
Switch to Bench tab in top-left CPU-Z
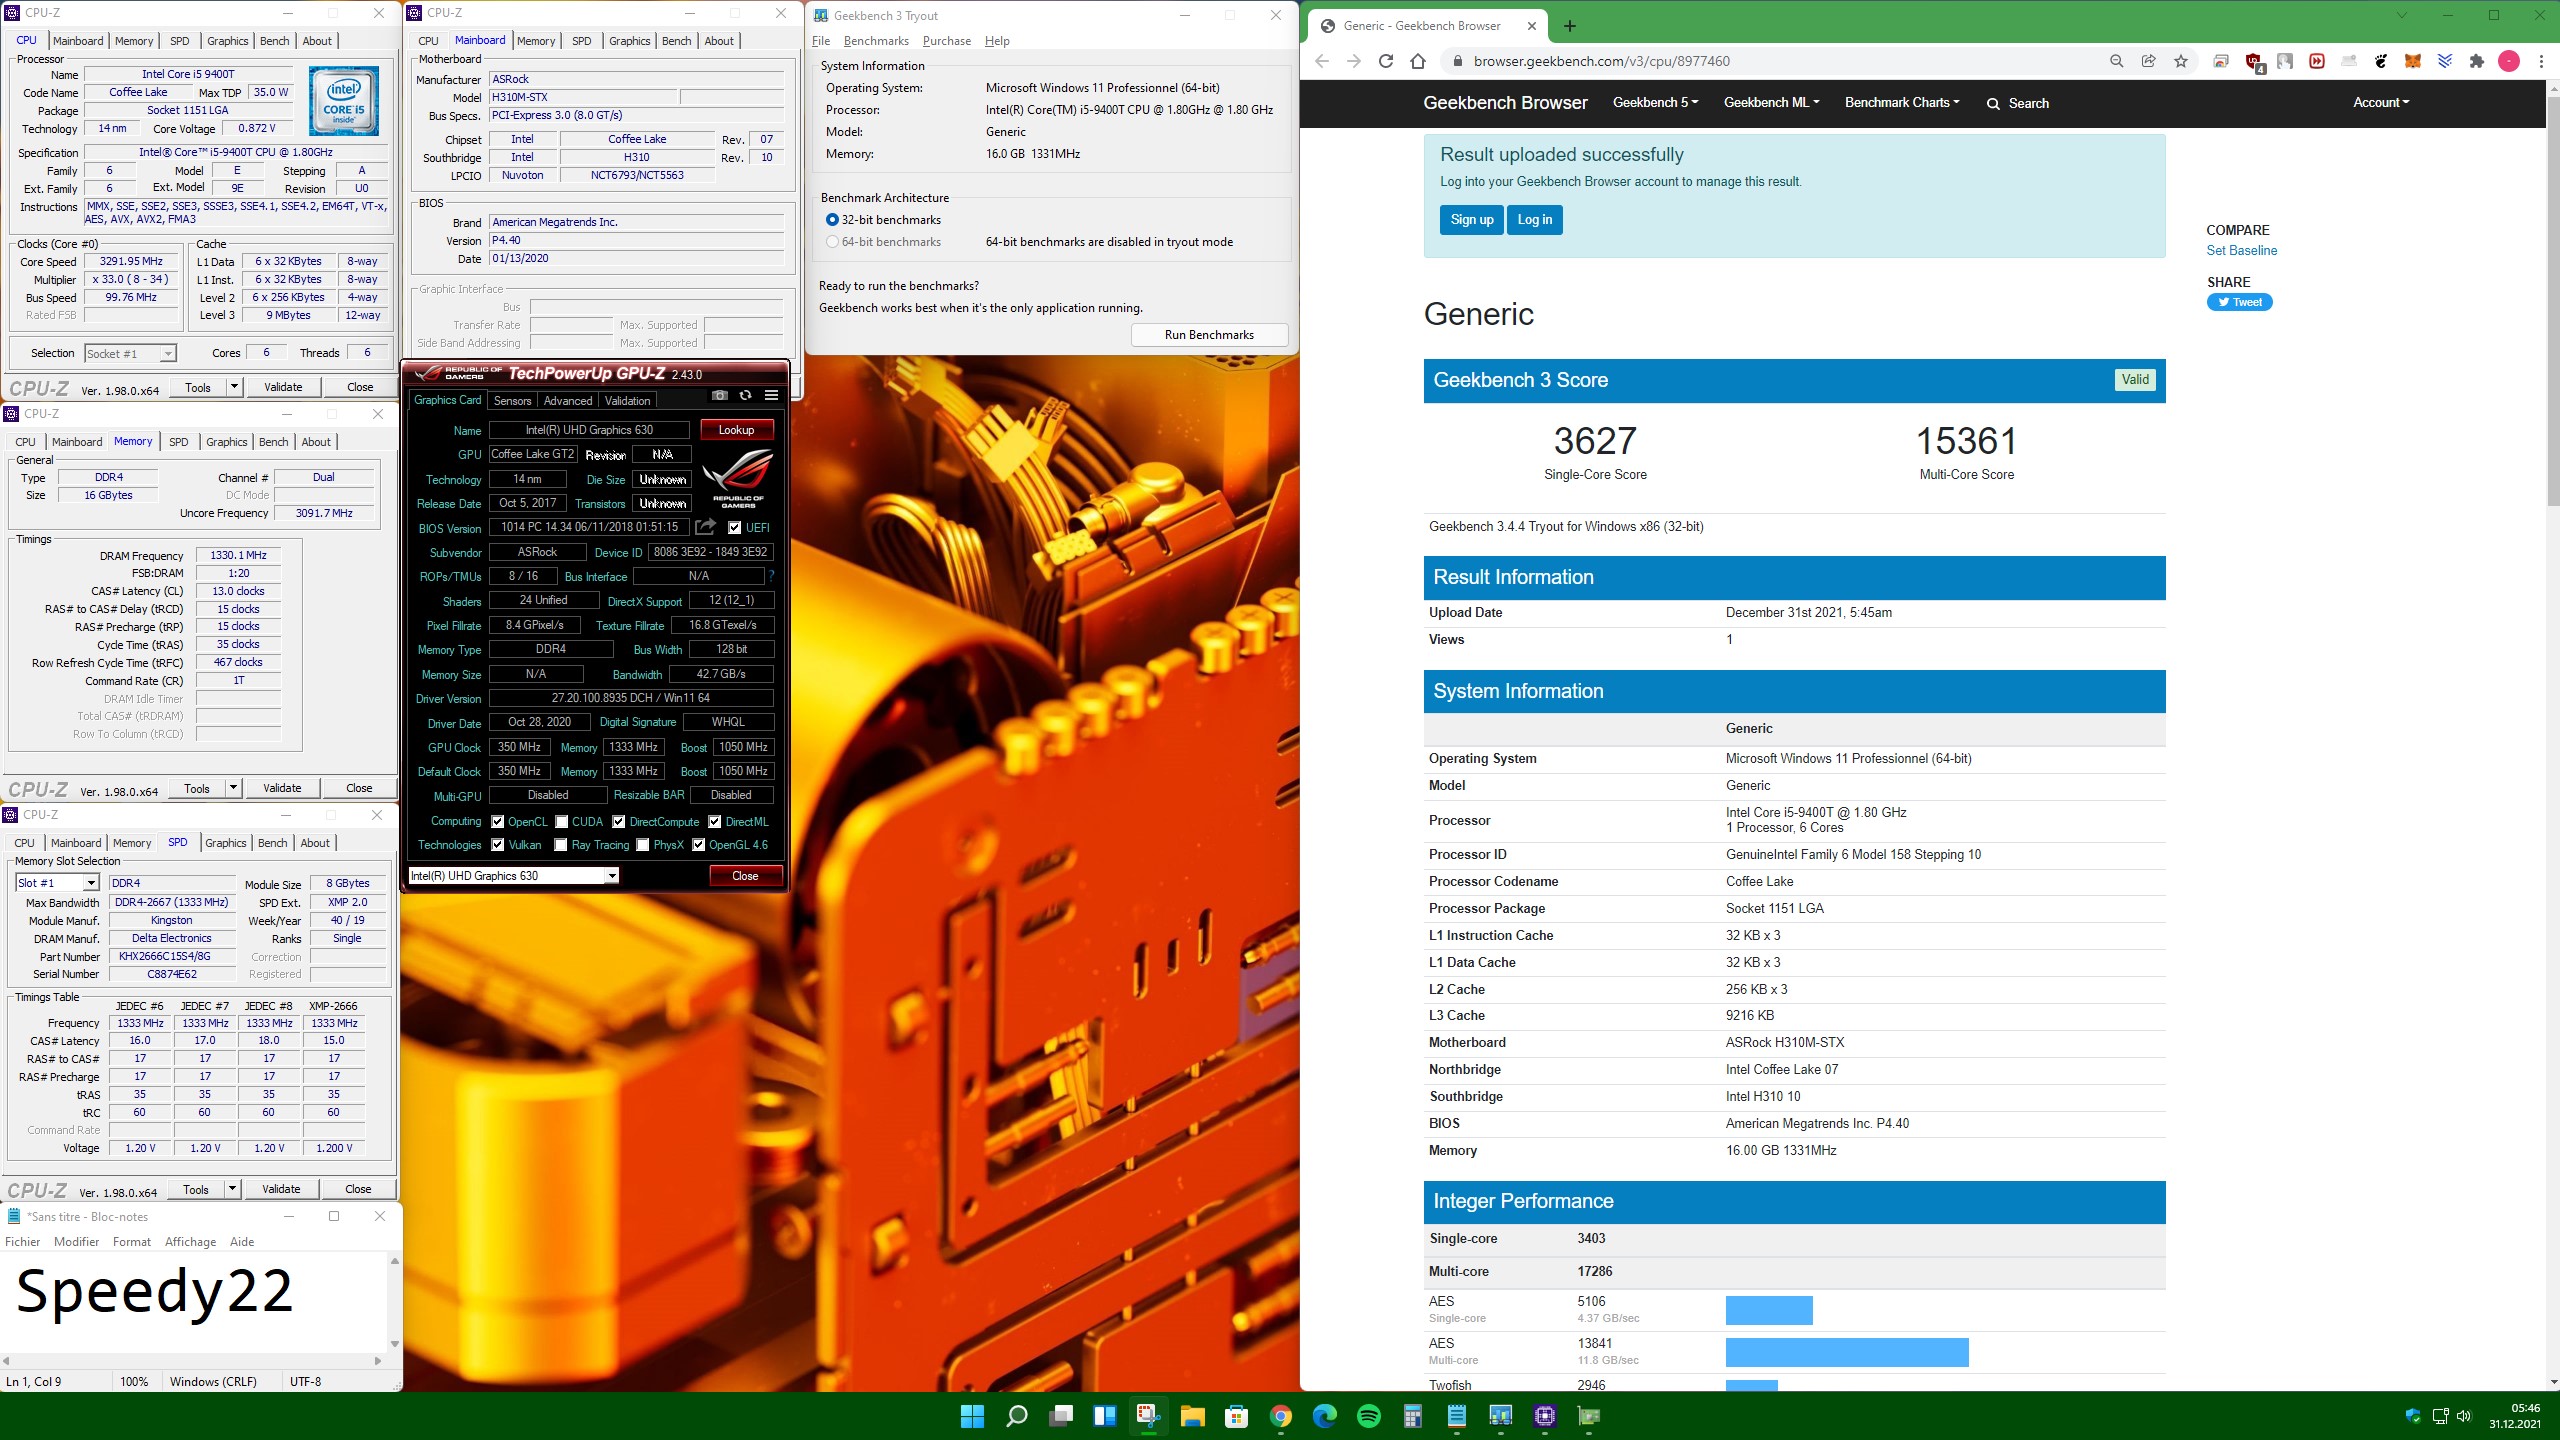(274, 41)
